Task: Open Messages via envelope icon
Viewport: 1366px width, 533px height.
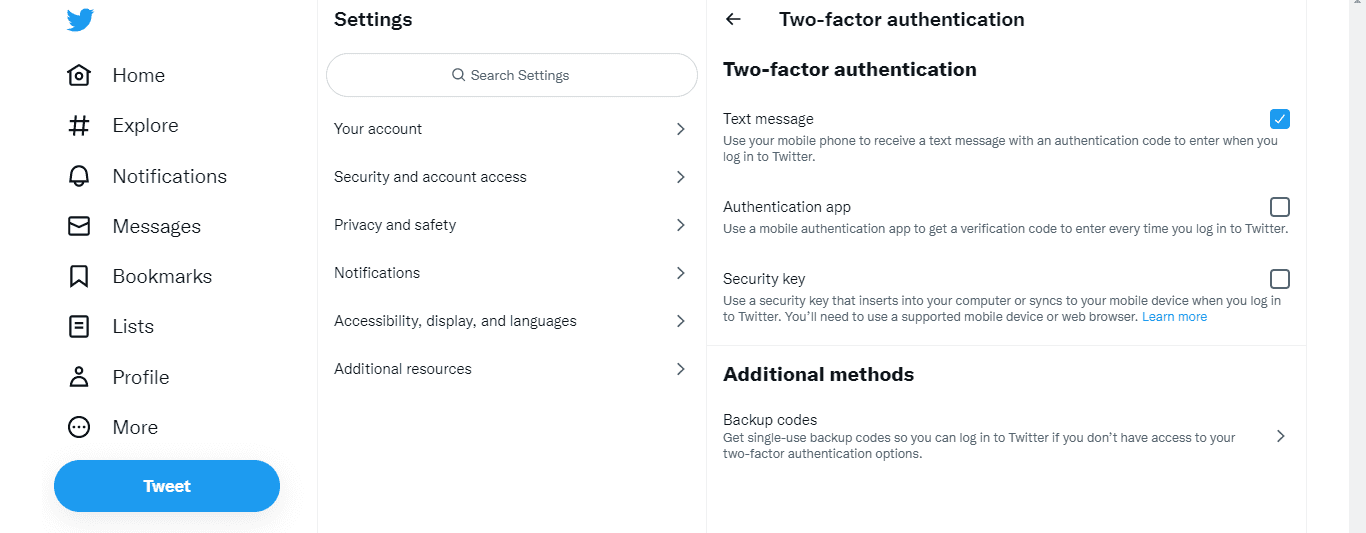Action: pyautogui.click(x=79, y=226)
